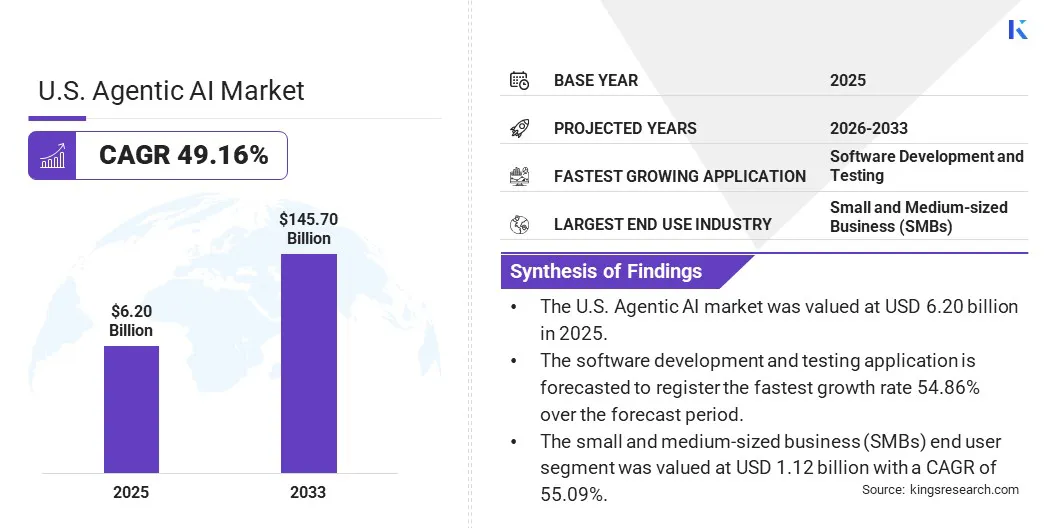Screen dimensions: 1056x528
Task: Click the rocket icon next to Projected Years
Action: point(519,128)
